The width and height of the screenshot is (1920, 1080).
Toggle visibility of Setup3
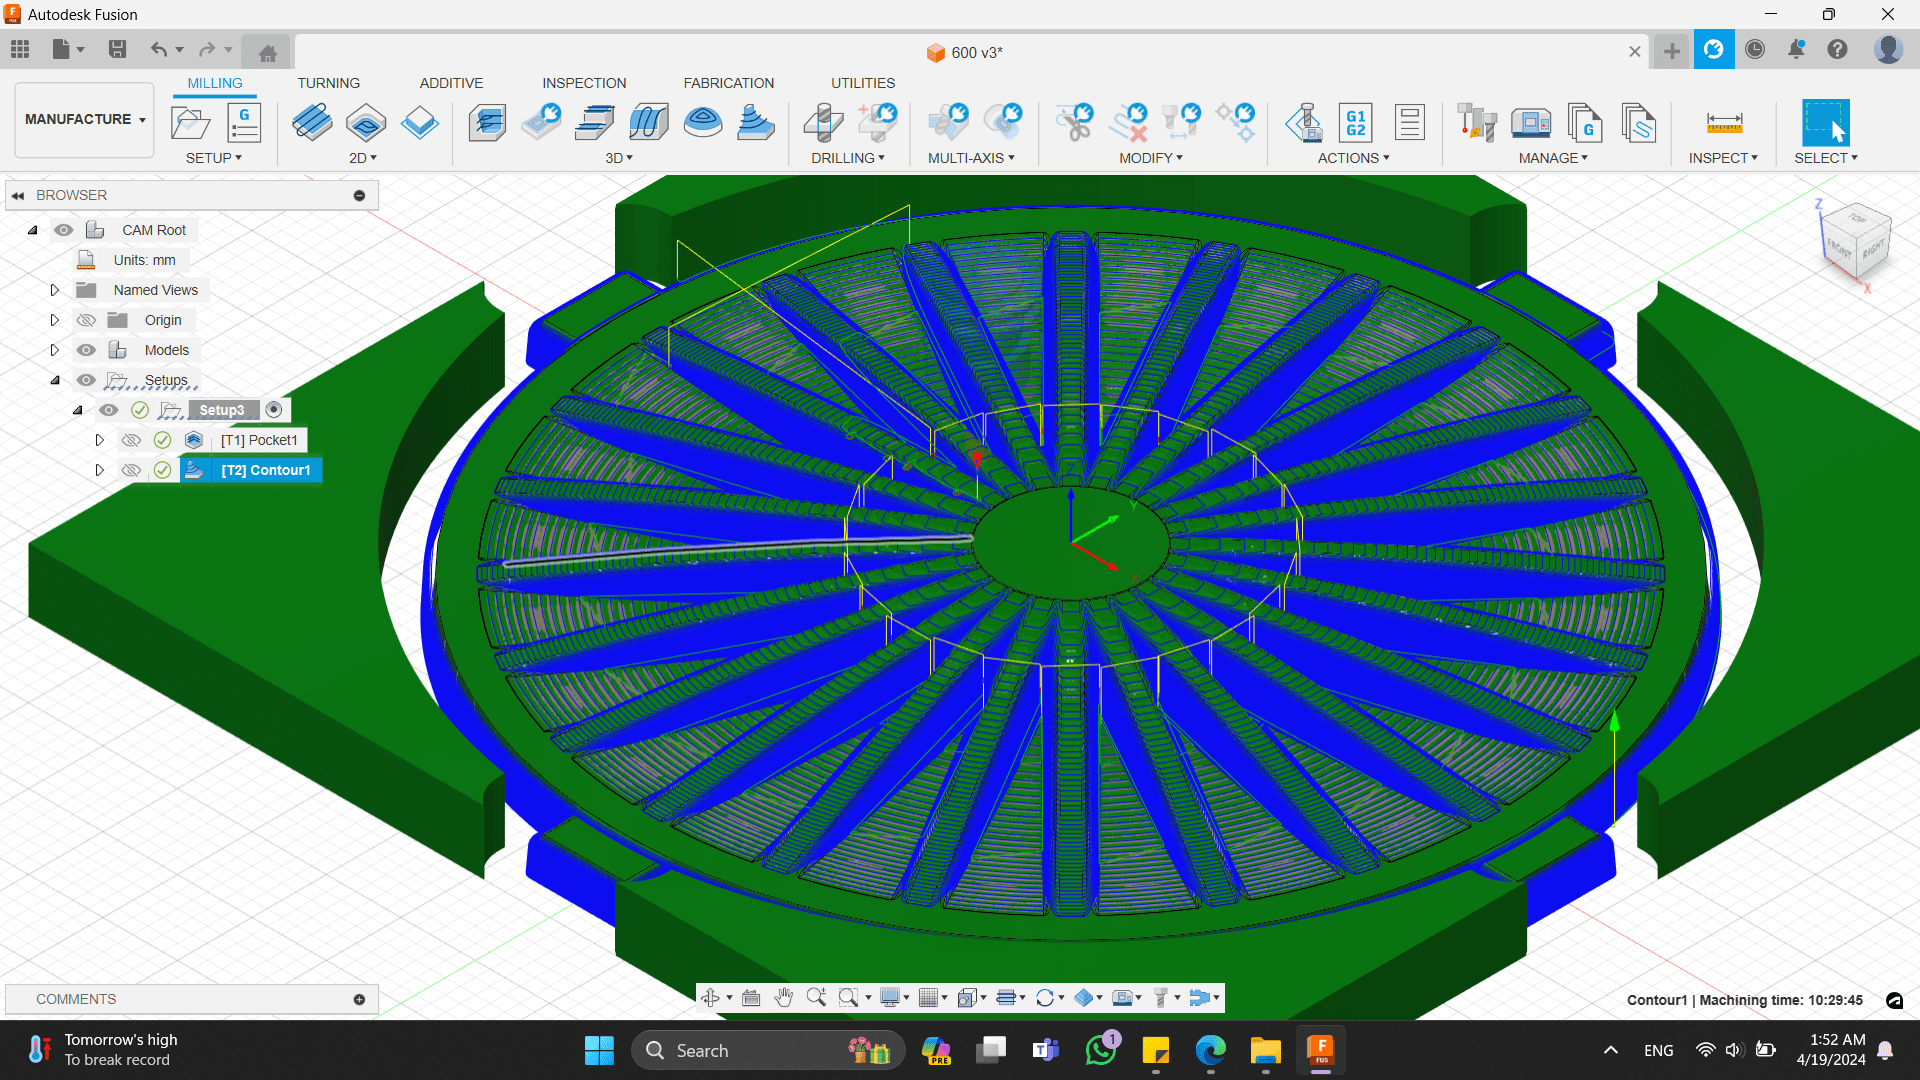(109, 410)
